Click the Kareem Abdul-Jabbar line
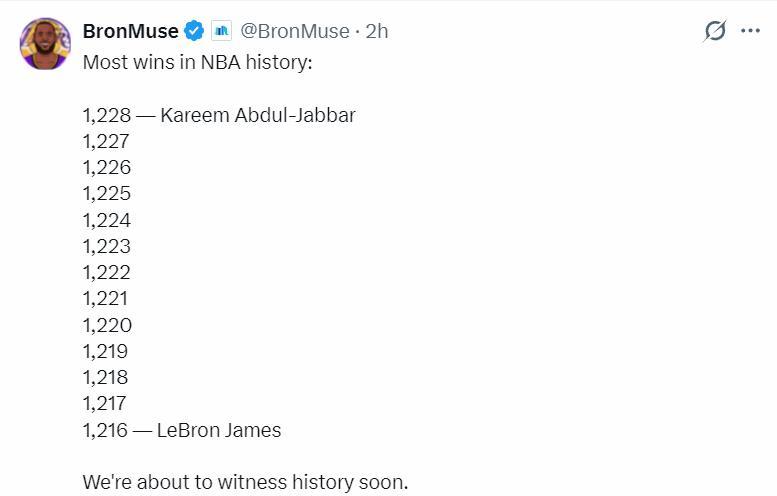Image resolution: width=777 pixels, height=496 pixels. [219, 115]
